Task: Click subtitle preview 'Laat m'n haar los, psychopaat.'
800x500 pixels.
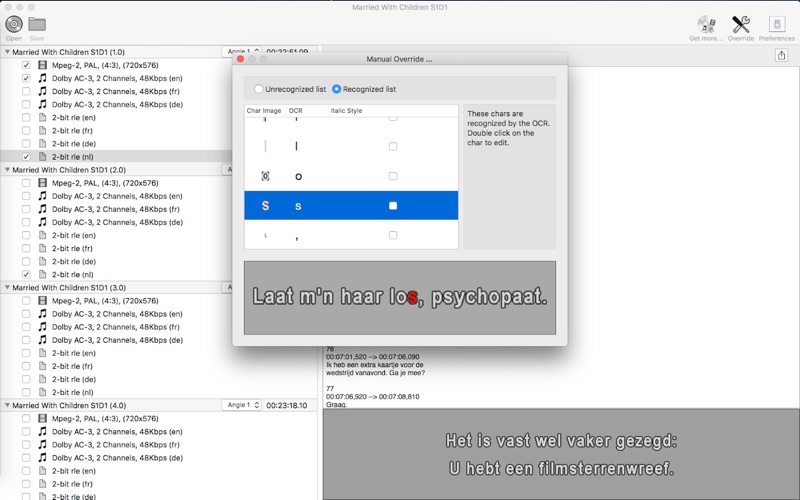Action: pos(400,297)
